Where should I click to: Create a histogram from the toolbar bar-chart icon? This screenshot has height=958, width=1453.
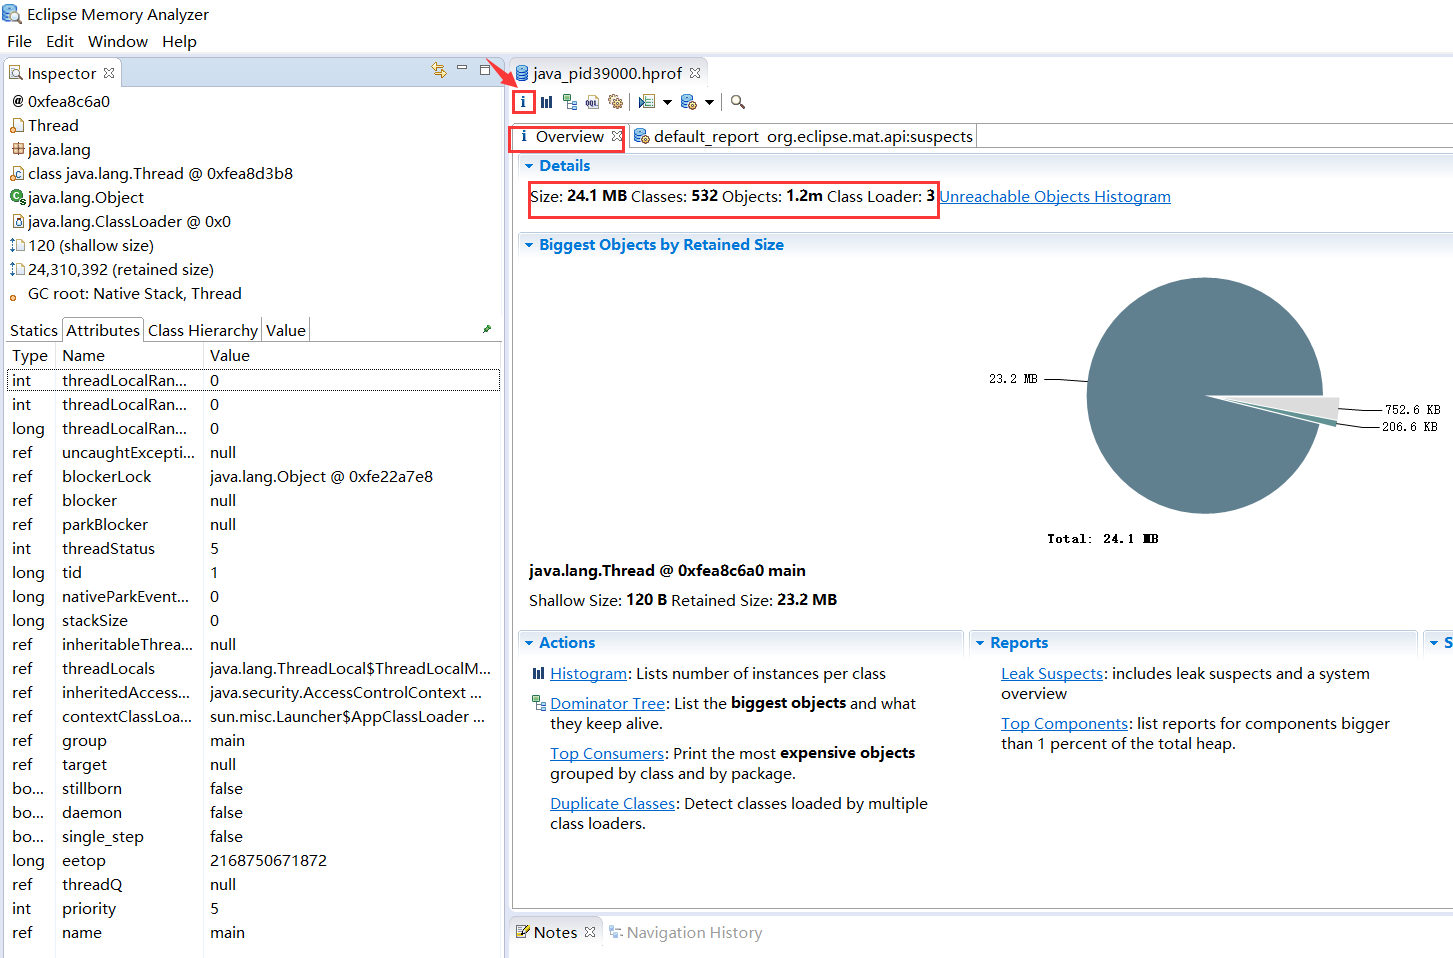(x=546, y=102)
